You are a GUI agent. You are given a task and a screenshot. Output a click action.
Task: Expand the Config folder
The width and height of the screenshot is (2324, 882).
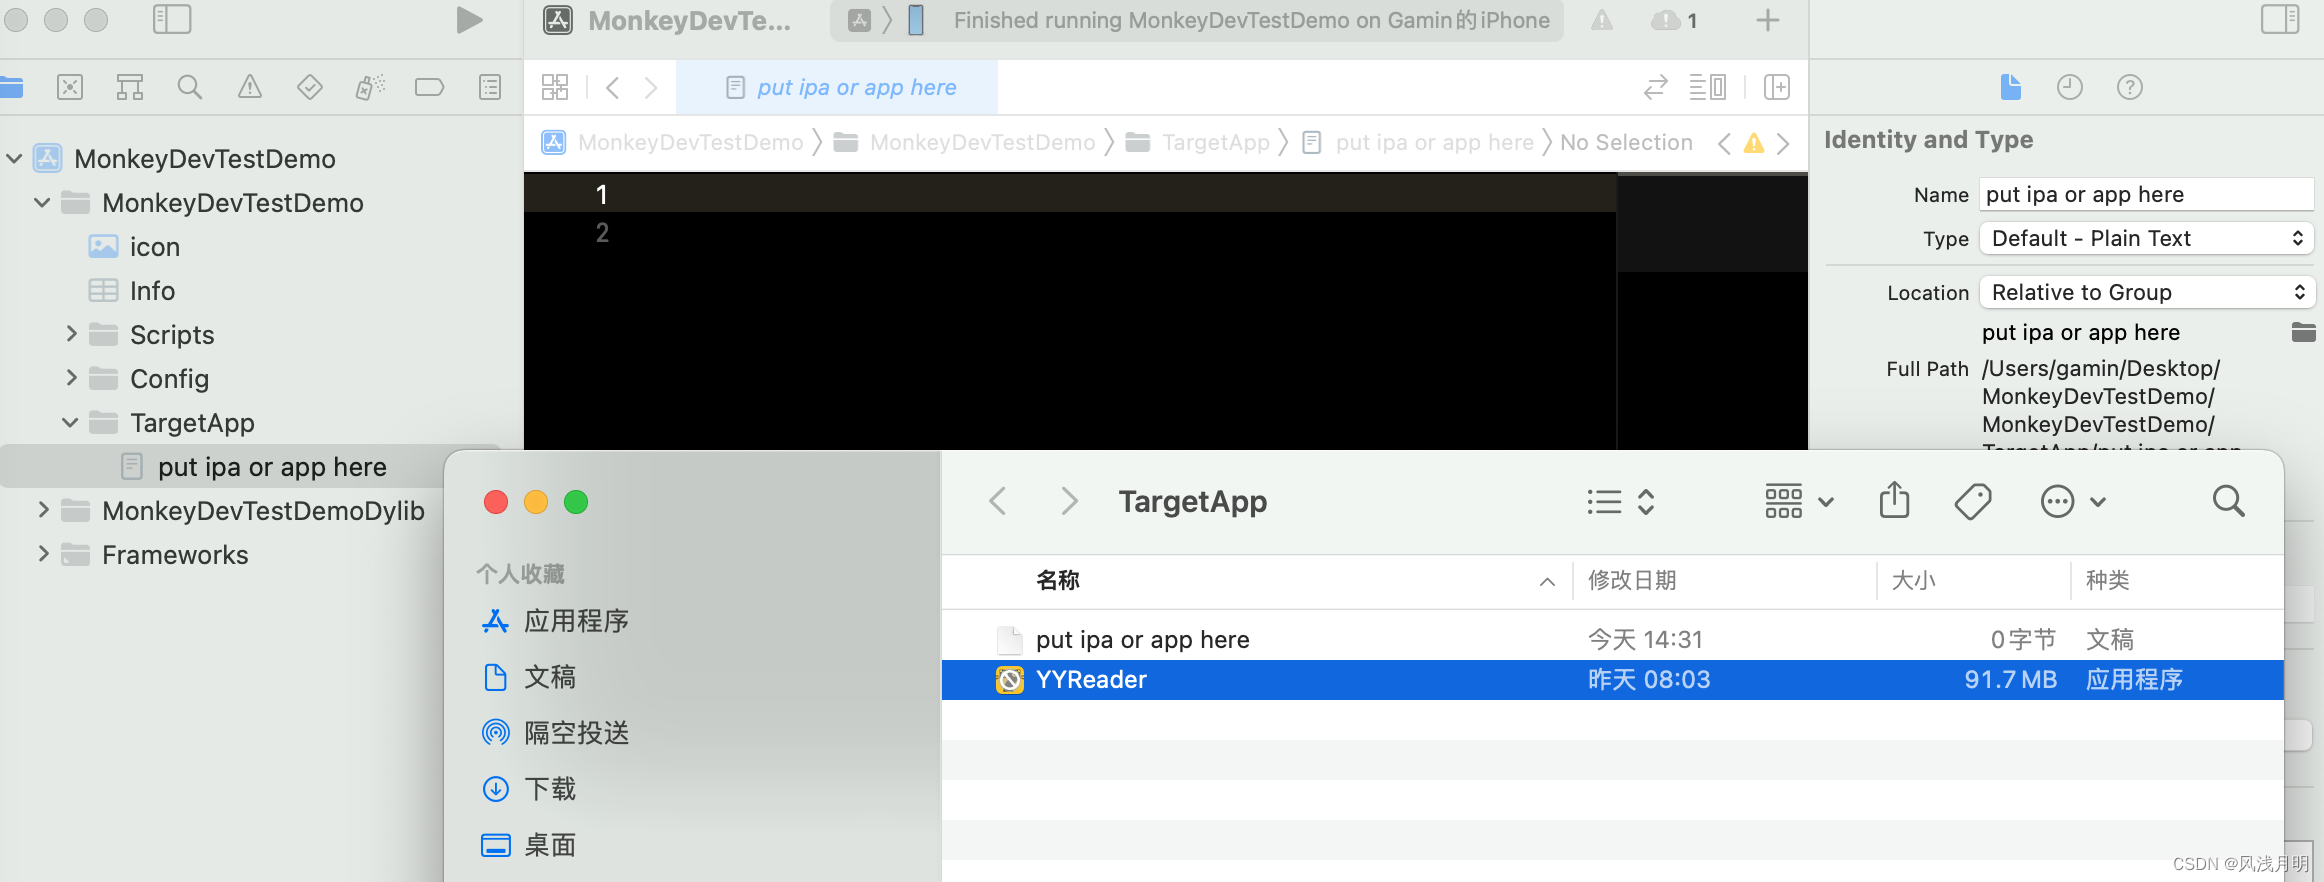point(70,378)
